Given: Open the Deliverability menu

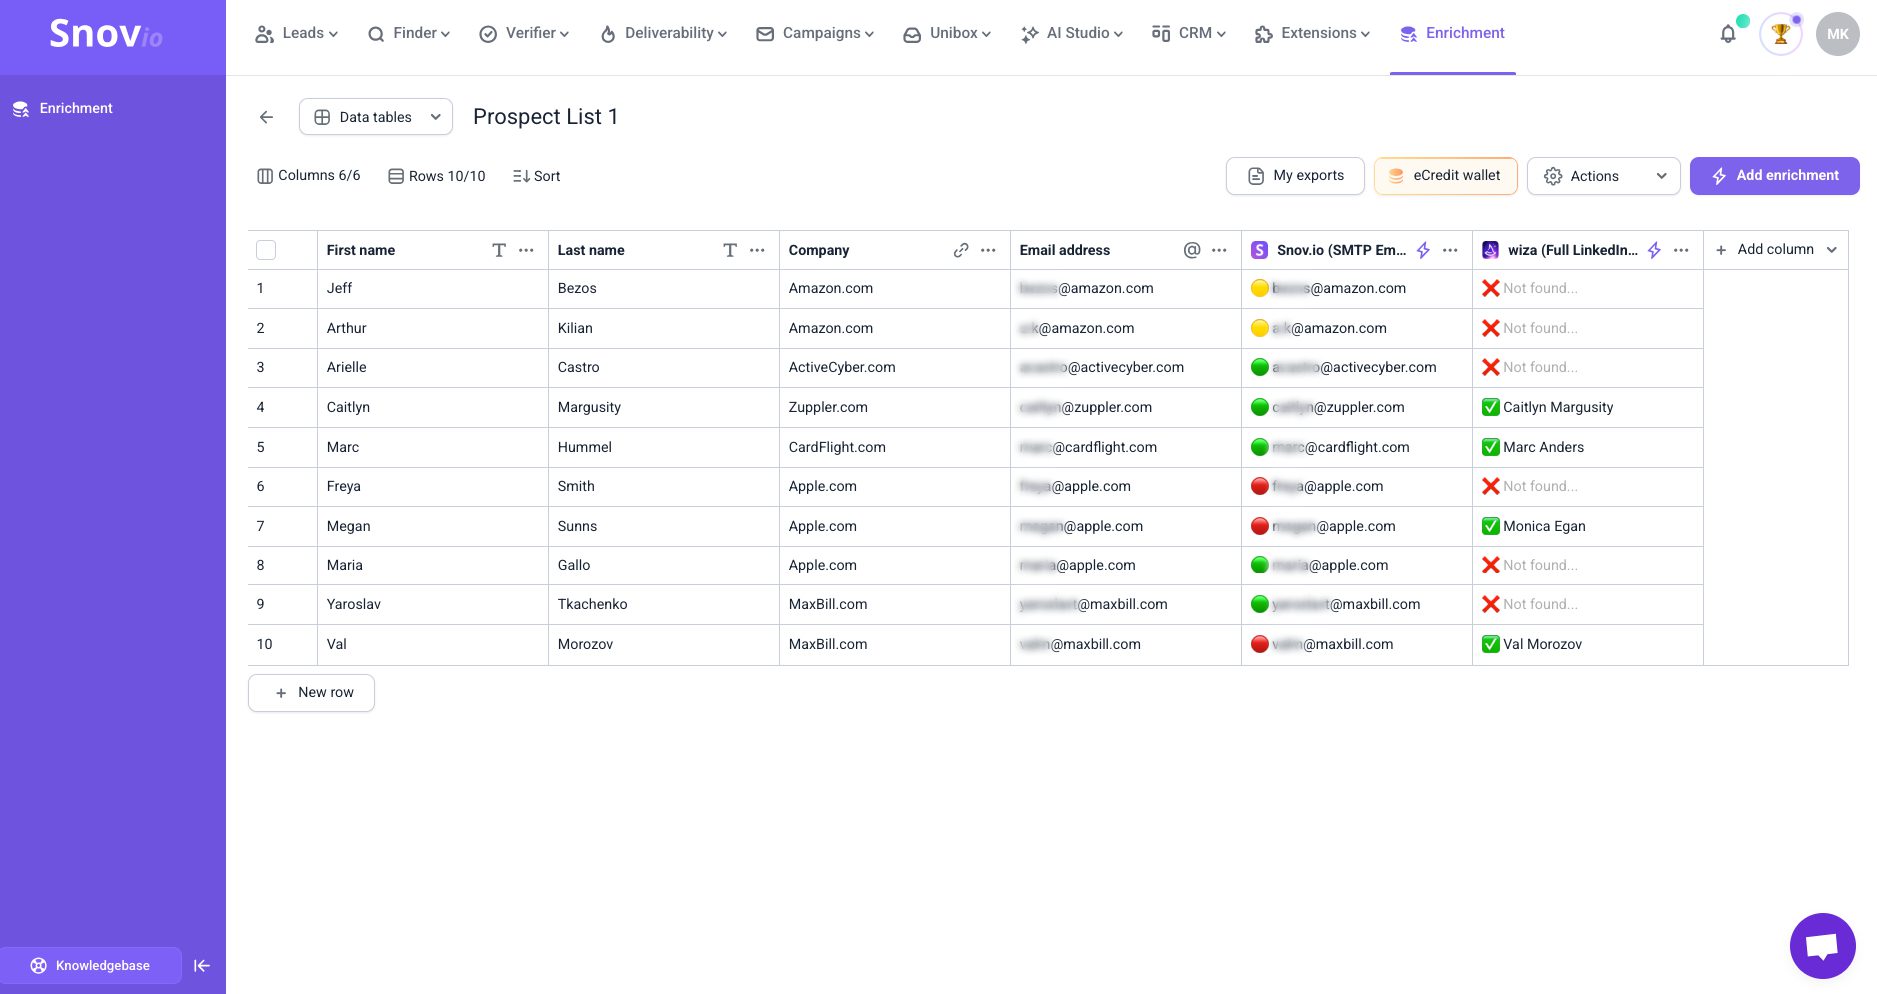Looking at the screenshot, I should click(x=664, y=33).
